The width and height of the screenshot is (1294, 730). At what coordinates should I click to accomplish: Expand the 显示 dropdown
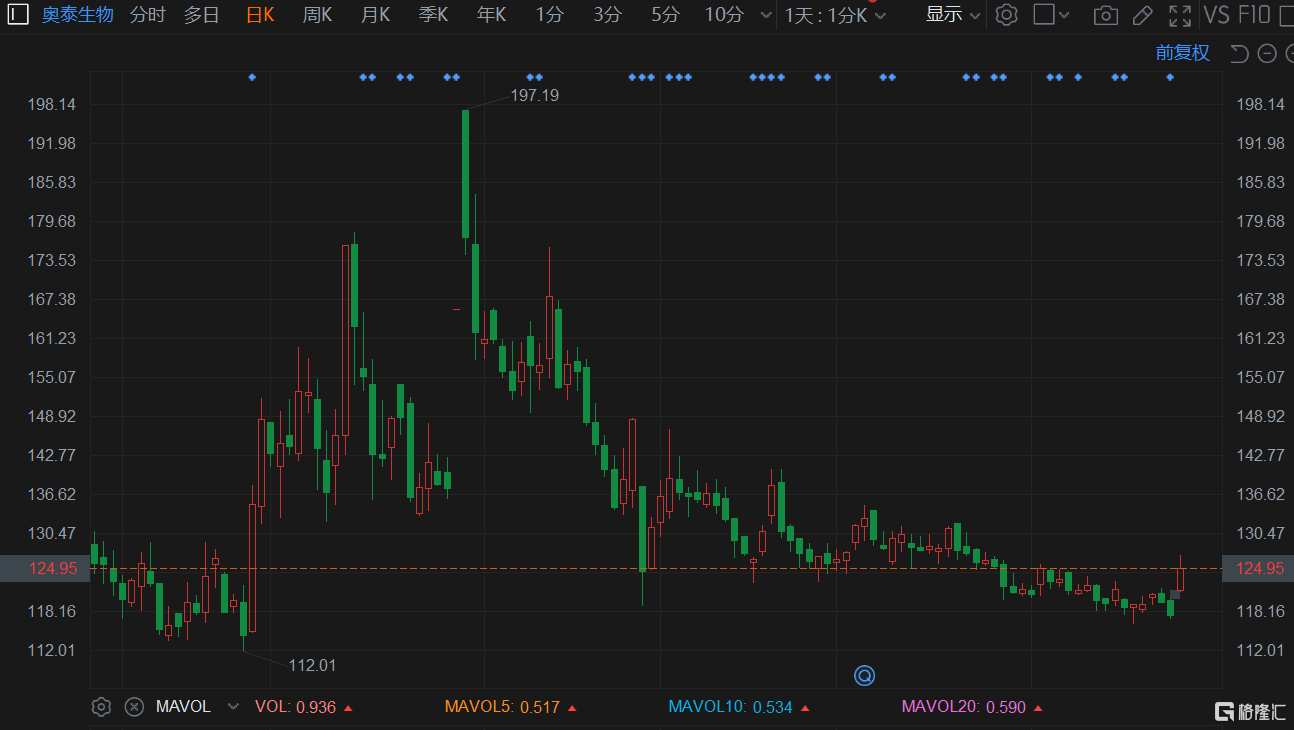pyautogui.click(x=952, y=15)
